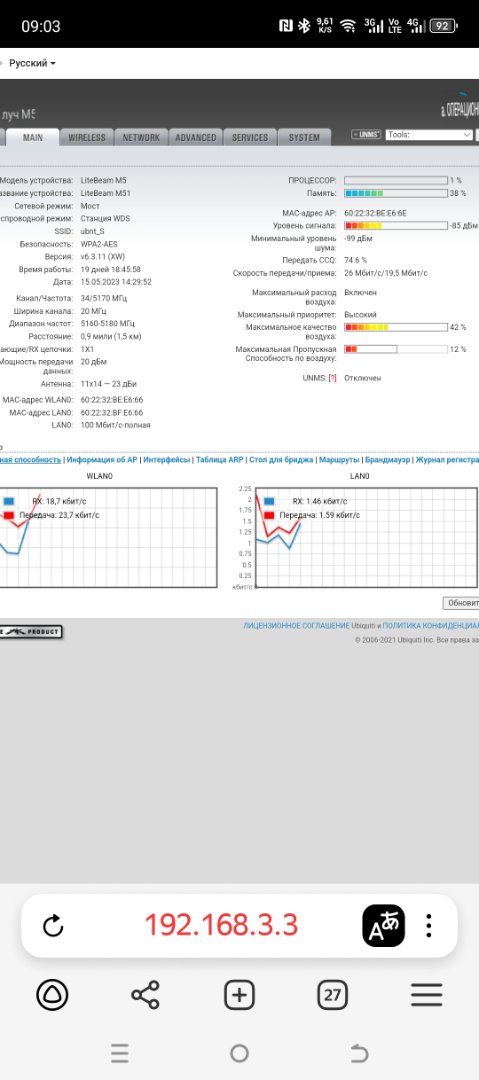
Task: Open the Информация об AP link
Action: point(102,459)
